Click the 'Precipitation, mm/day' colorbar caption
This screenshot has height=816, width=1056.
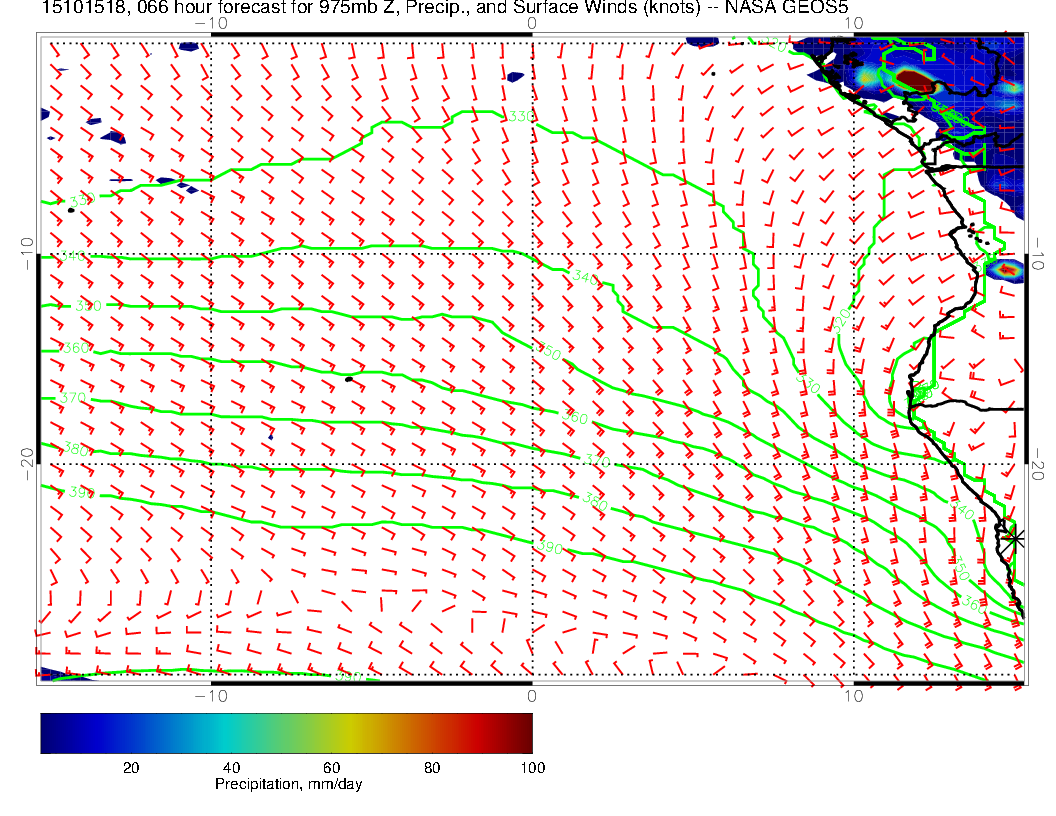pyautogui.click(x=288, y=784)
